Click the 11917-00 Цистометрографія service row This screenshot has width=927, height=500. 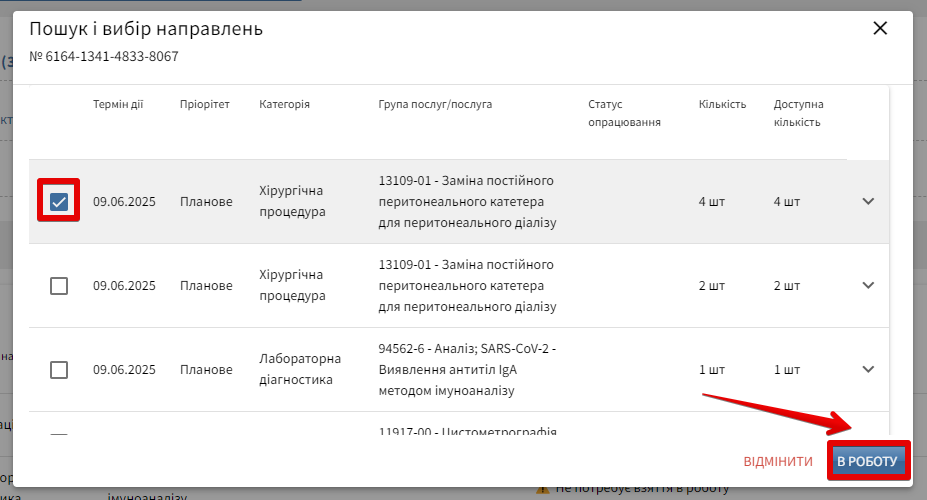coord(466,432)
